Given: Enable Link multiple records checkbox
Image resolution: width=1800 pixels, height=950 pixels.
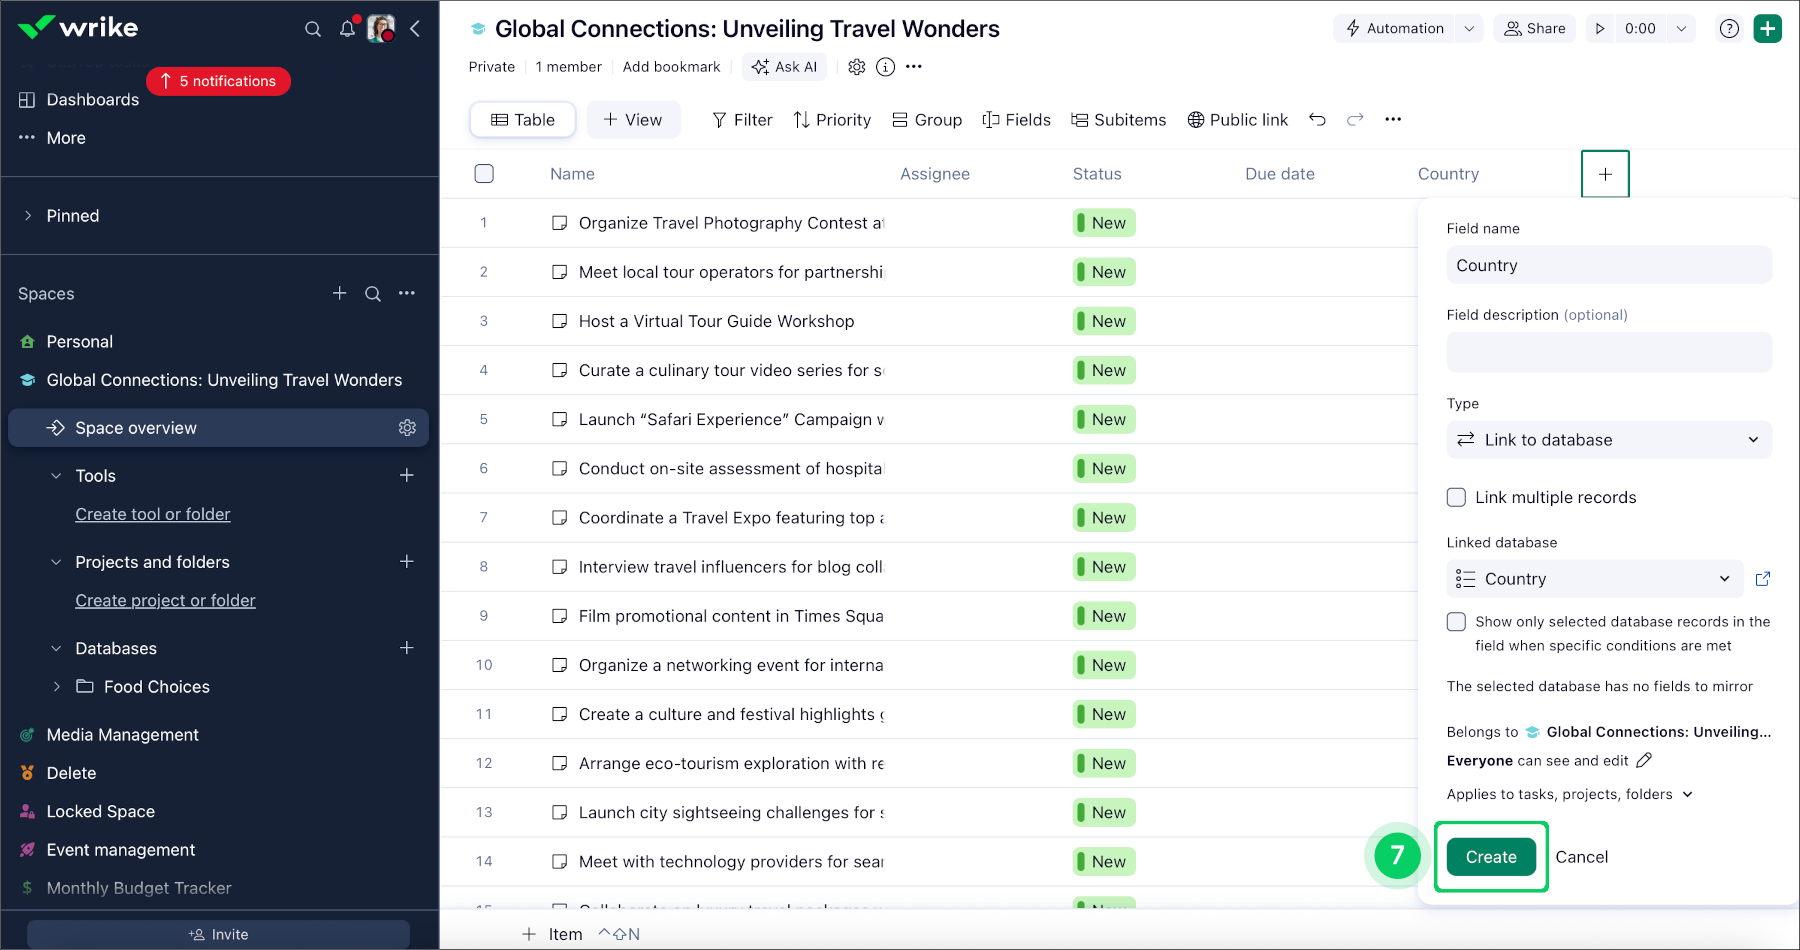Looking at the screenshot, I should (x=1457, y=498).
